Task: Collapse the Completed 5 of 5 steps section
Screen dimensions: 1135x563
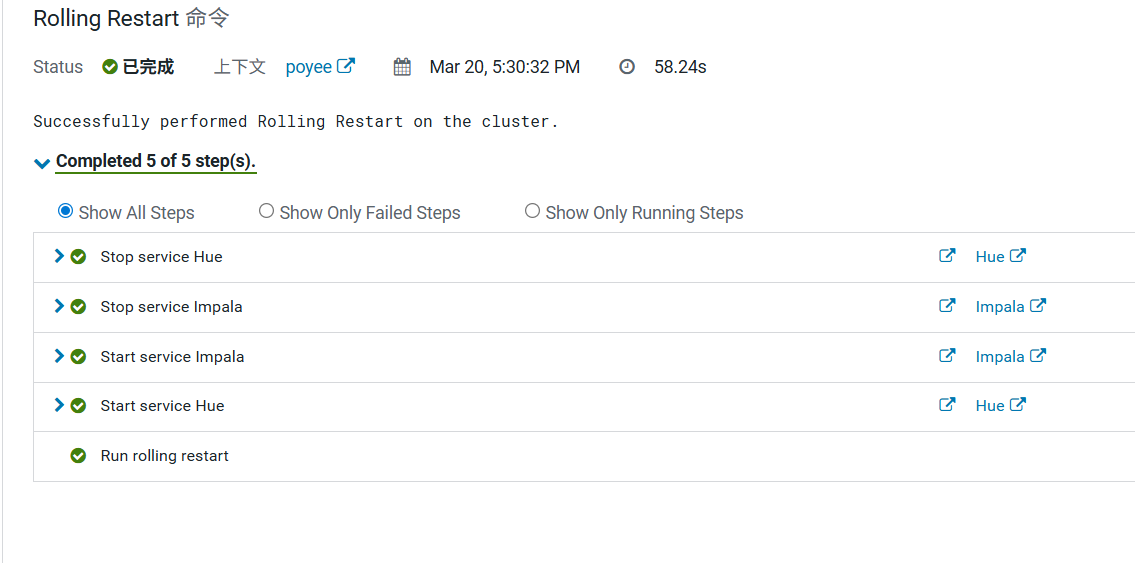Action: point(42,163)
